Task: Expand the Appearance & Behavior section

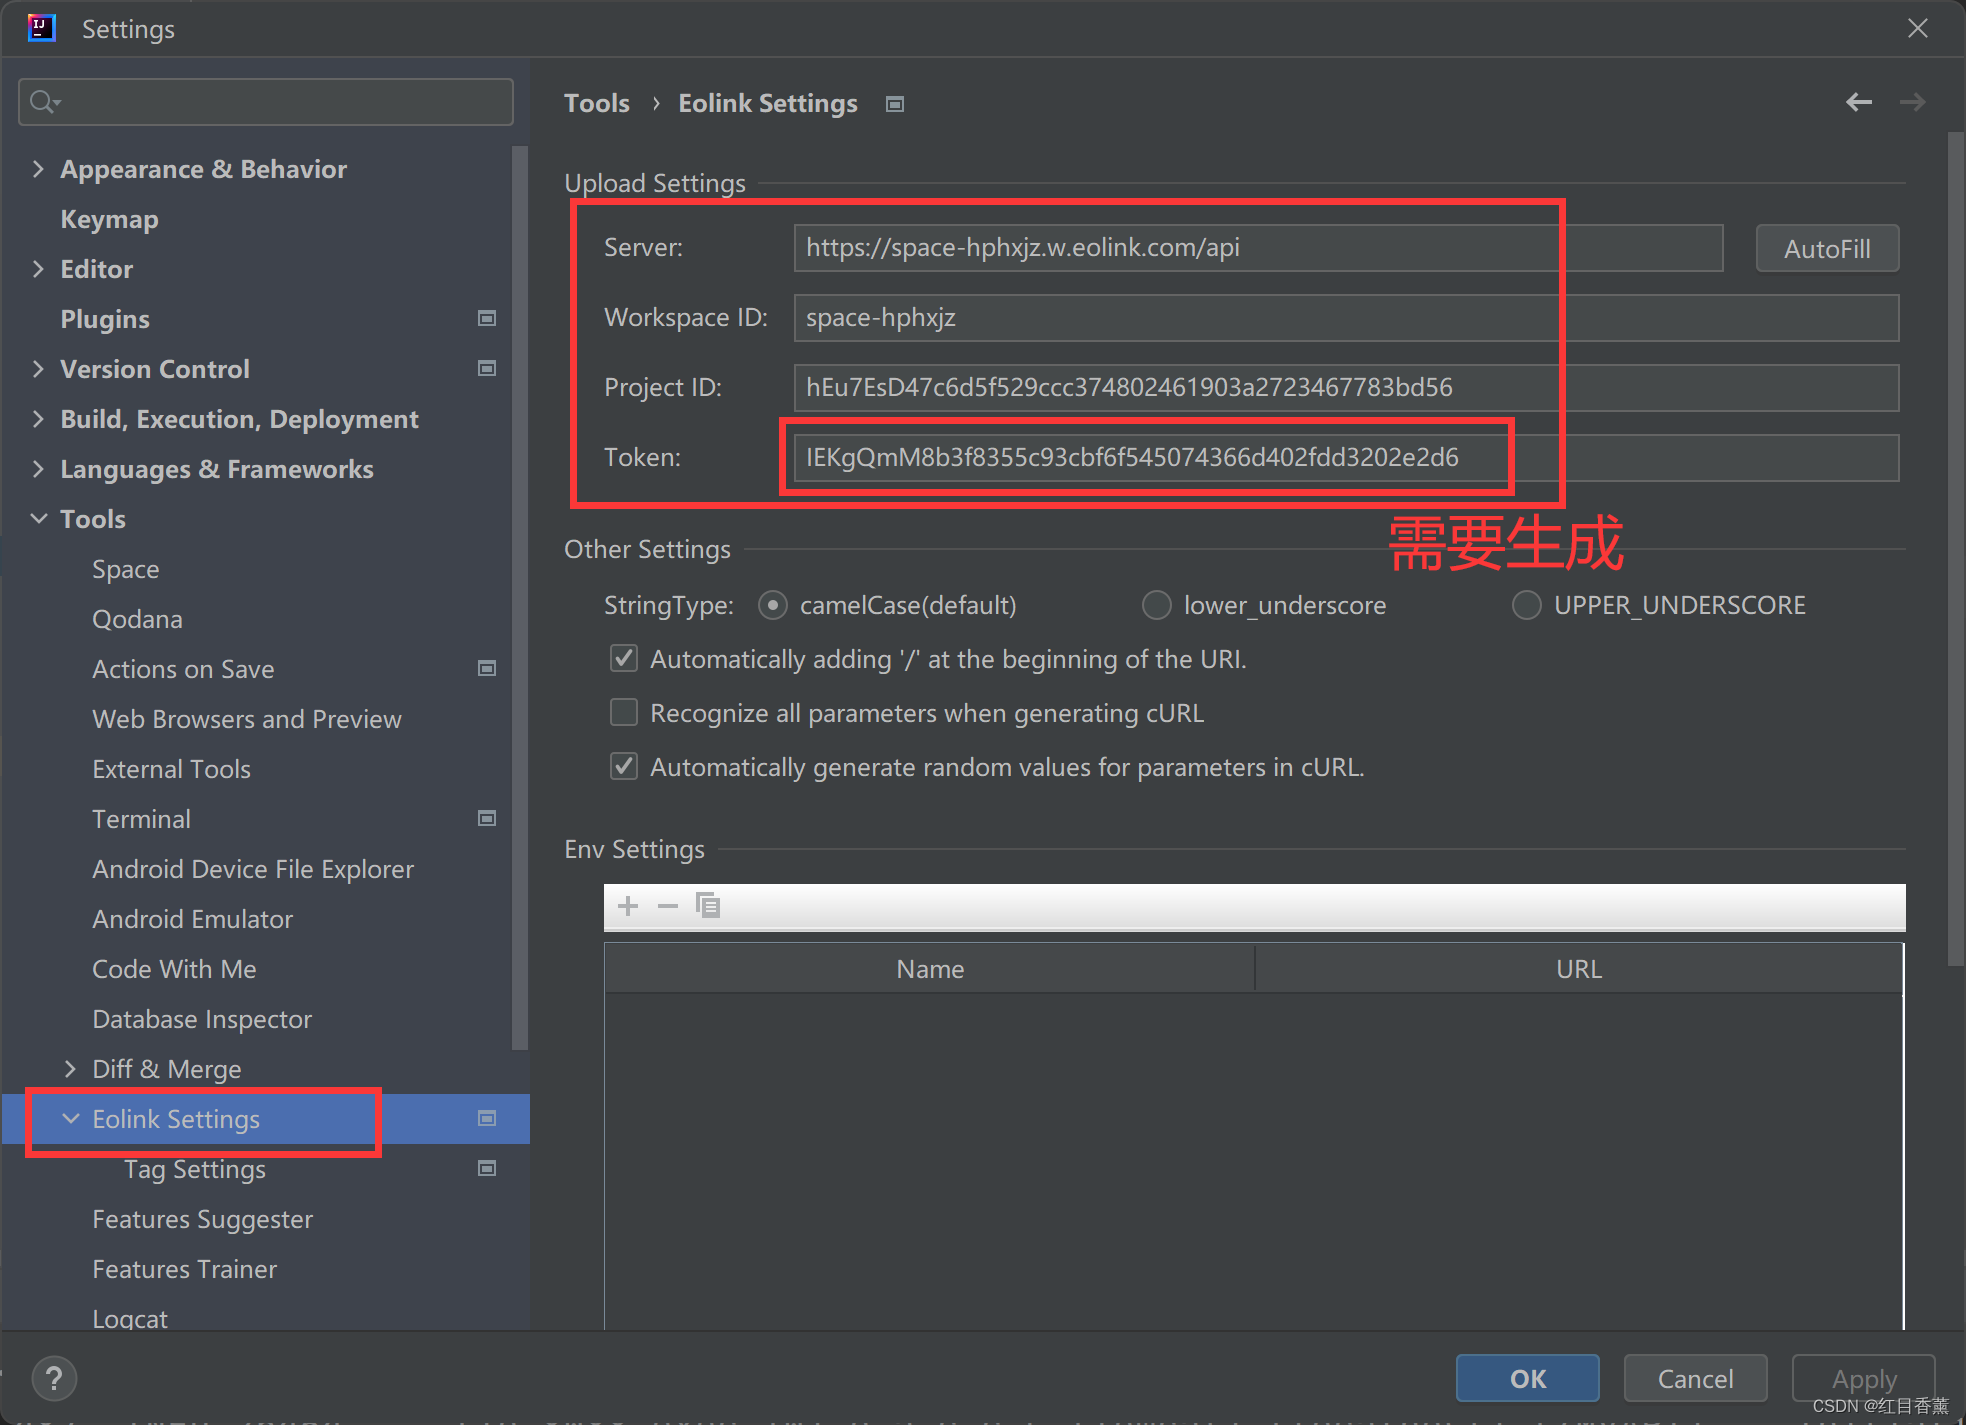Action: (x=38, y=168)
